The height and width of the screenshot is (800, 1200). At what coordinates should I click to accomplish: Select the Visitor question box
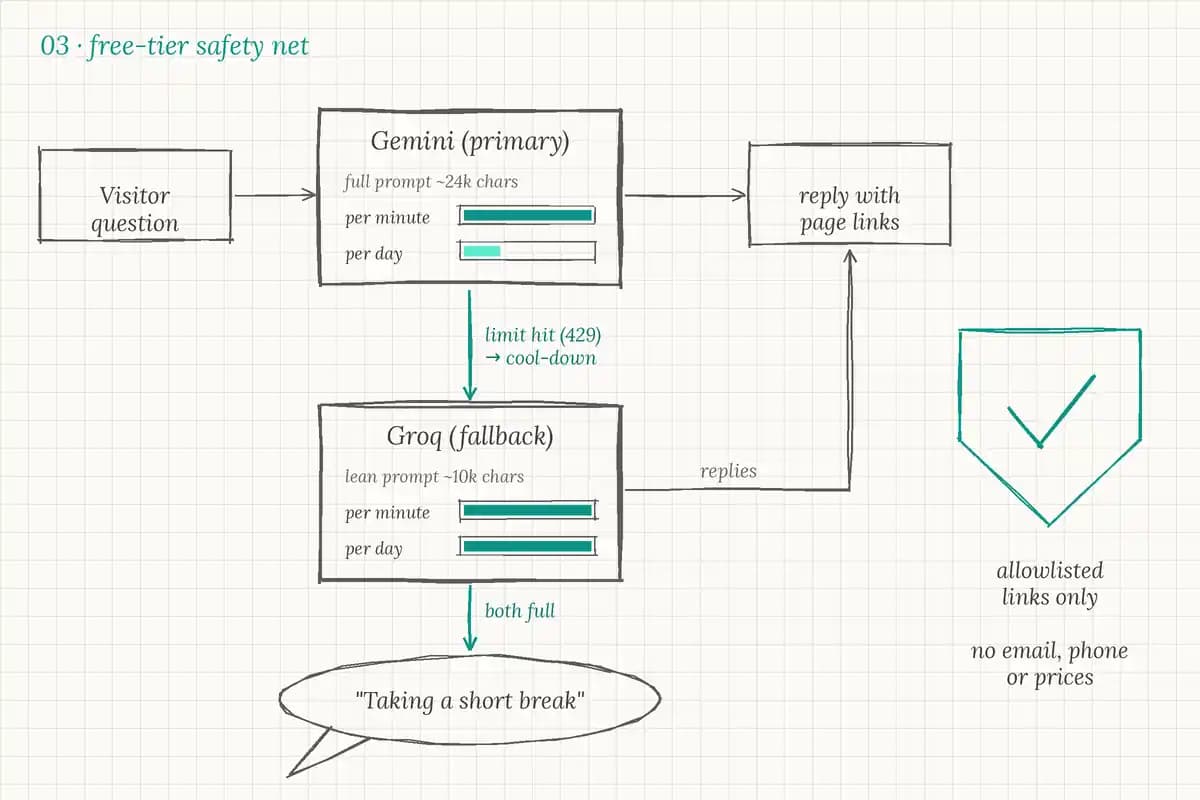pos(135,196)
